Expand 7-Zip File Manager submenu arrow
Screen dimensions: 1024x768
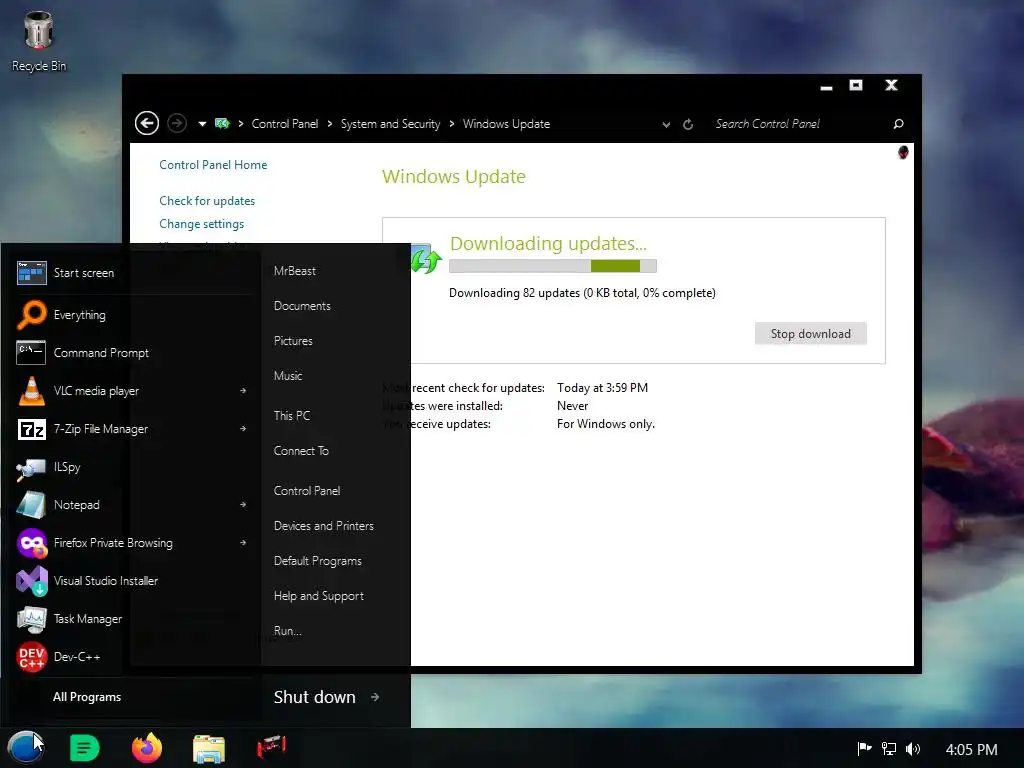(243, 428)
